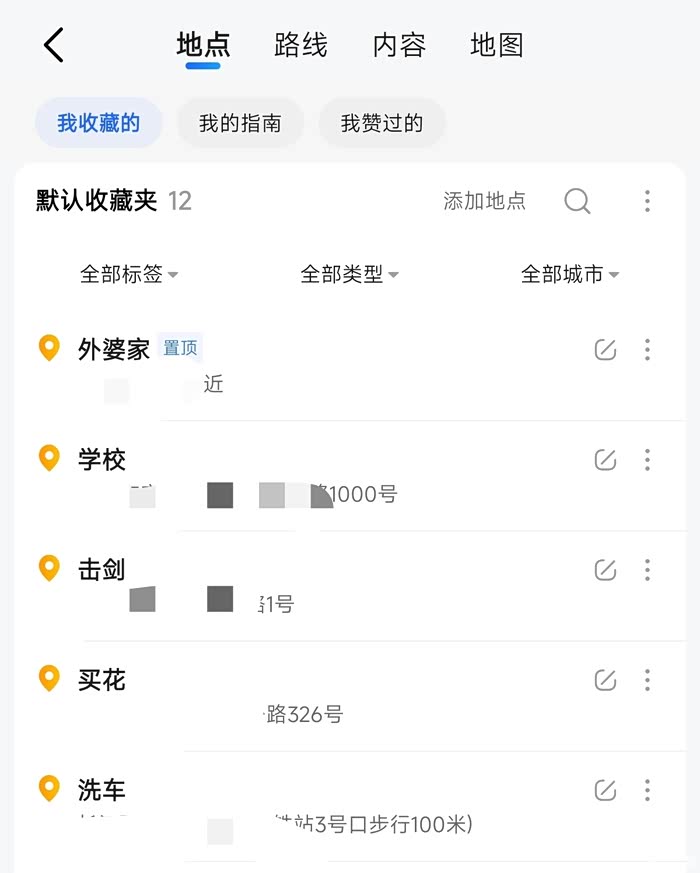Switch to the 地图 tab
700x873 pixels.
tap(497, 45)
